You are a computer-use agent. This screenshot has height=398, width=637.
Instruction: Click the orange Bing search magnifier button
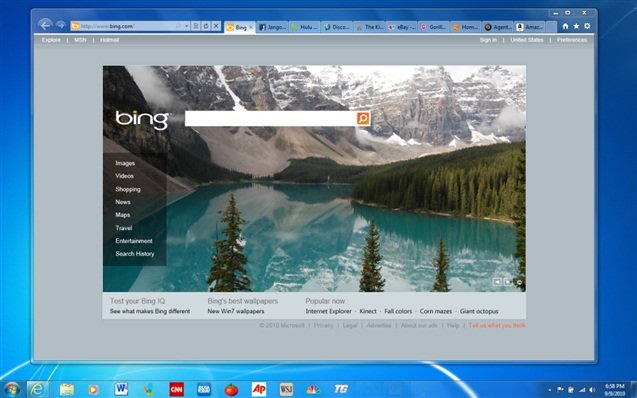coord(363,118)
